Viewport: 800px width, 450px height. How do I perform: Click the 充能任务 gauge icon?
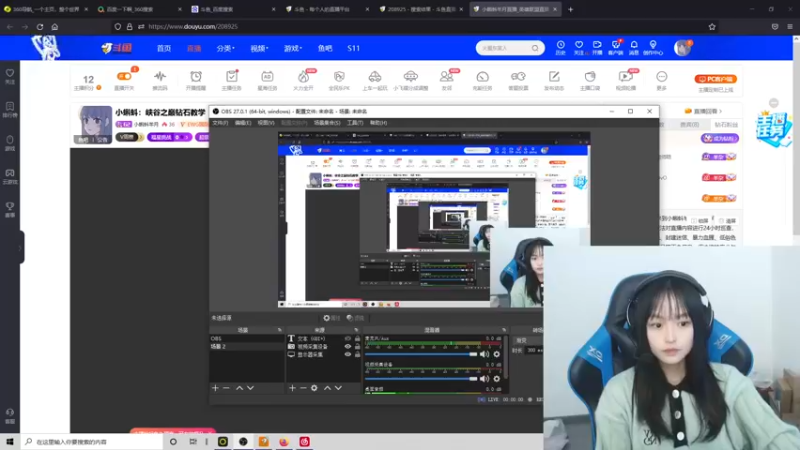(483, 77)
